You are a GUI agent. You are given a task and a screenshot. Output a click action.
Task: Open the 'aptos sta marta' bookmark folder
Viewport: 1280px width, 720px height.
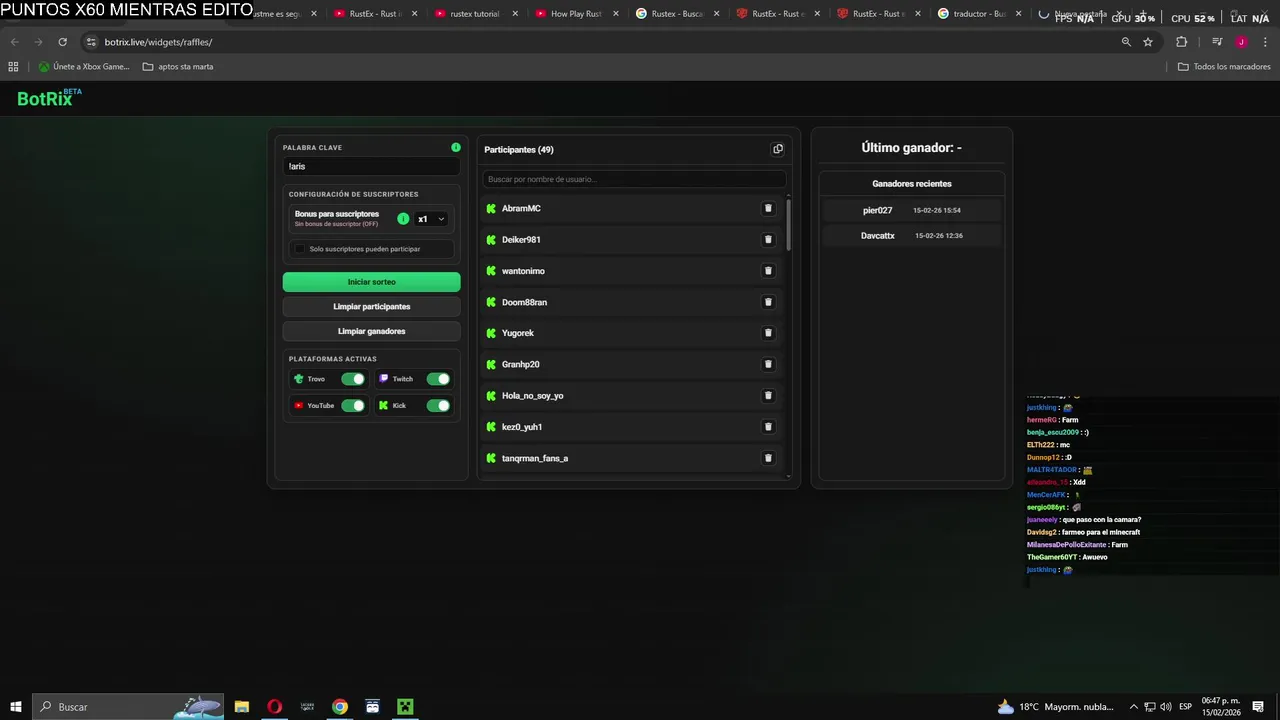(178, 67)
